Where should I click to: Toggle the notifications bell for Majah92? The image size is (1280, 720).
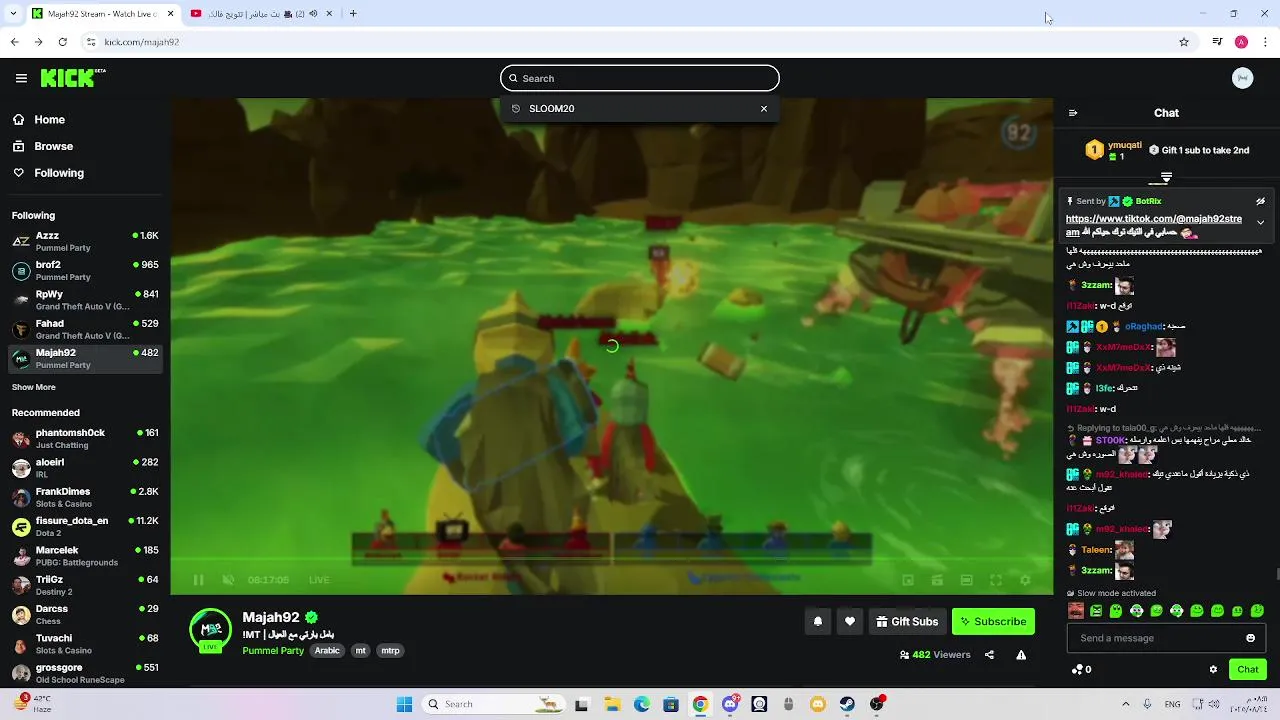pyautogui.click(x=818, y=621)
